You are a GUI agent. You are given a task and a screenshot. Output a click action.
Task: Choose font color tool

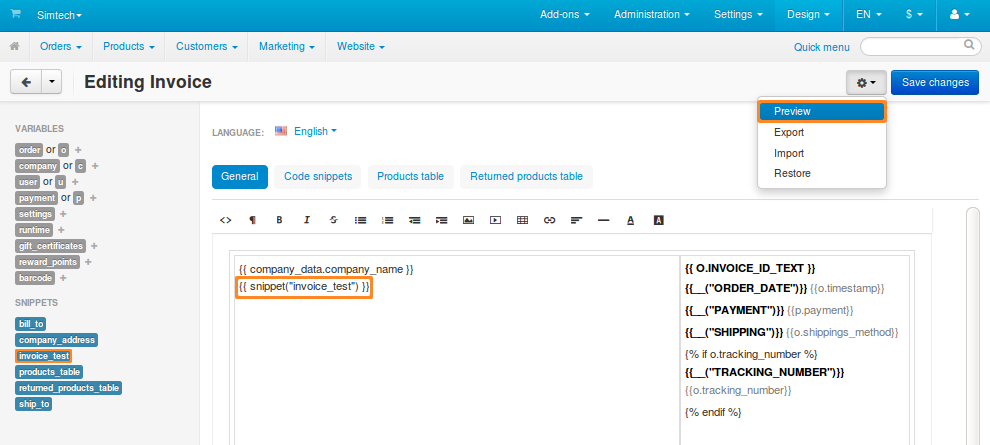pos(630,220)
